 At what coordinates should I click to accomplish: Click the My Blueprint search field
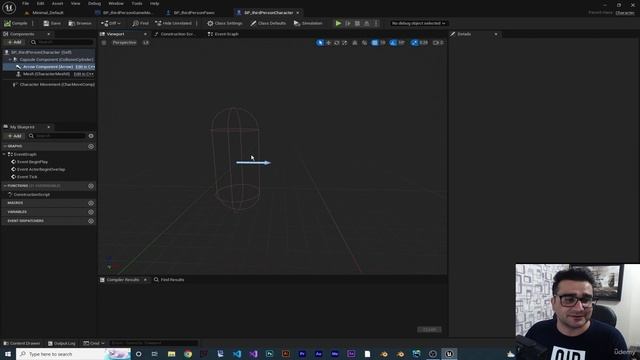click(57, 136)
